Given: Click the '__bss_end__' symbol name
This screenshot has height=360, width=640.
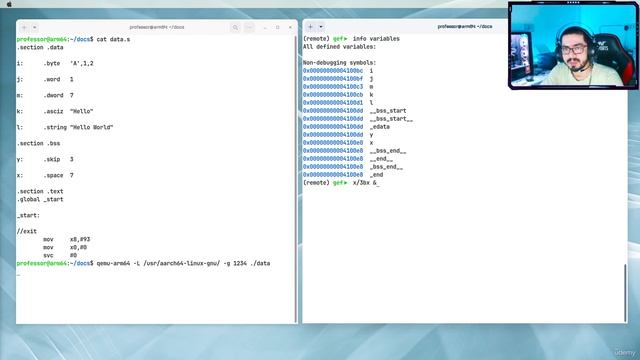Looking at the screenshot, I should [x=388, y=151].
